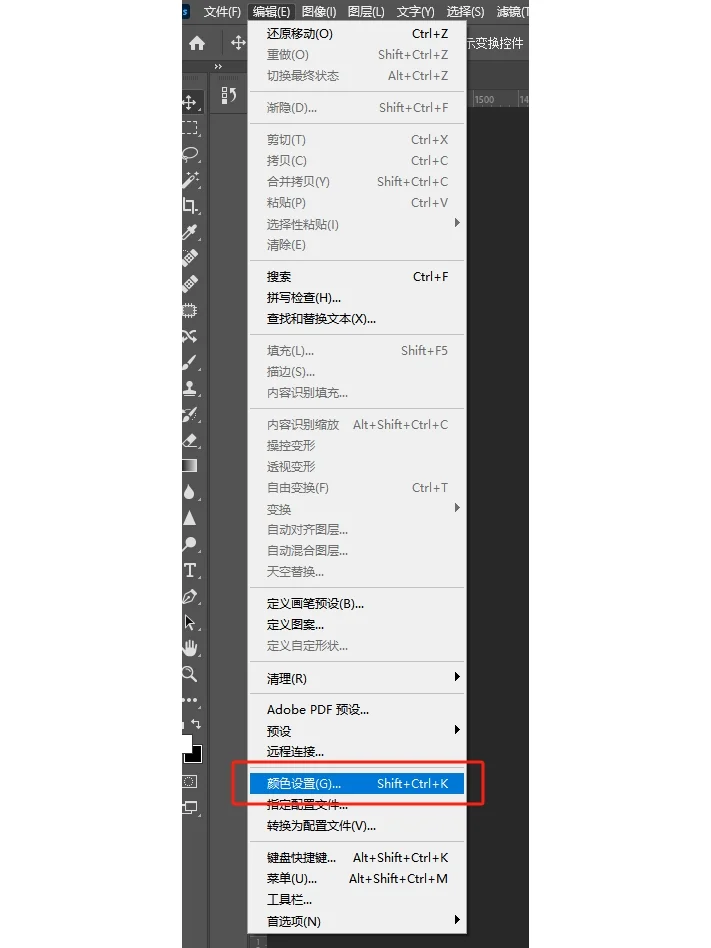Screen dimensions: 711x948
Task: Choose 还原移动(O) menu entry
Action: (357, 34)
